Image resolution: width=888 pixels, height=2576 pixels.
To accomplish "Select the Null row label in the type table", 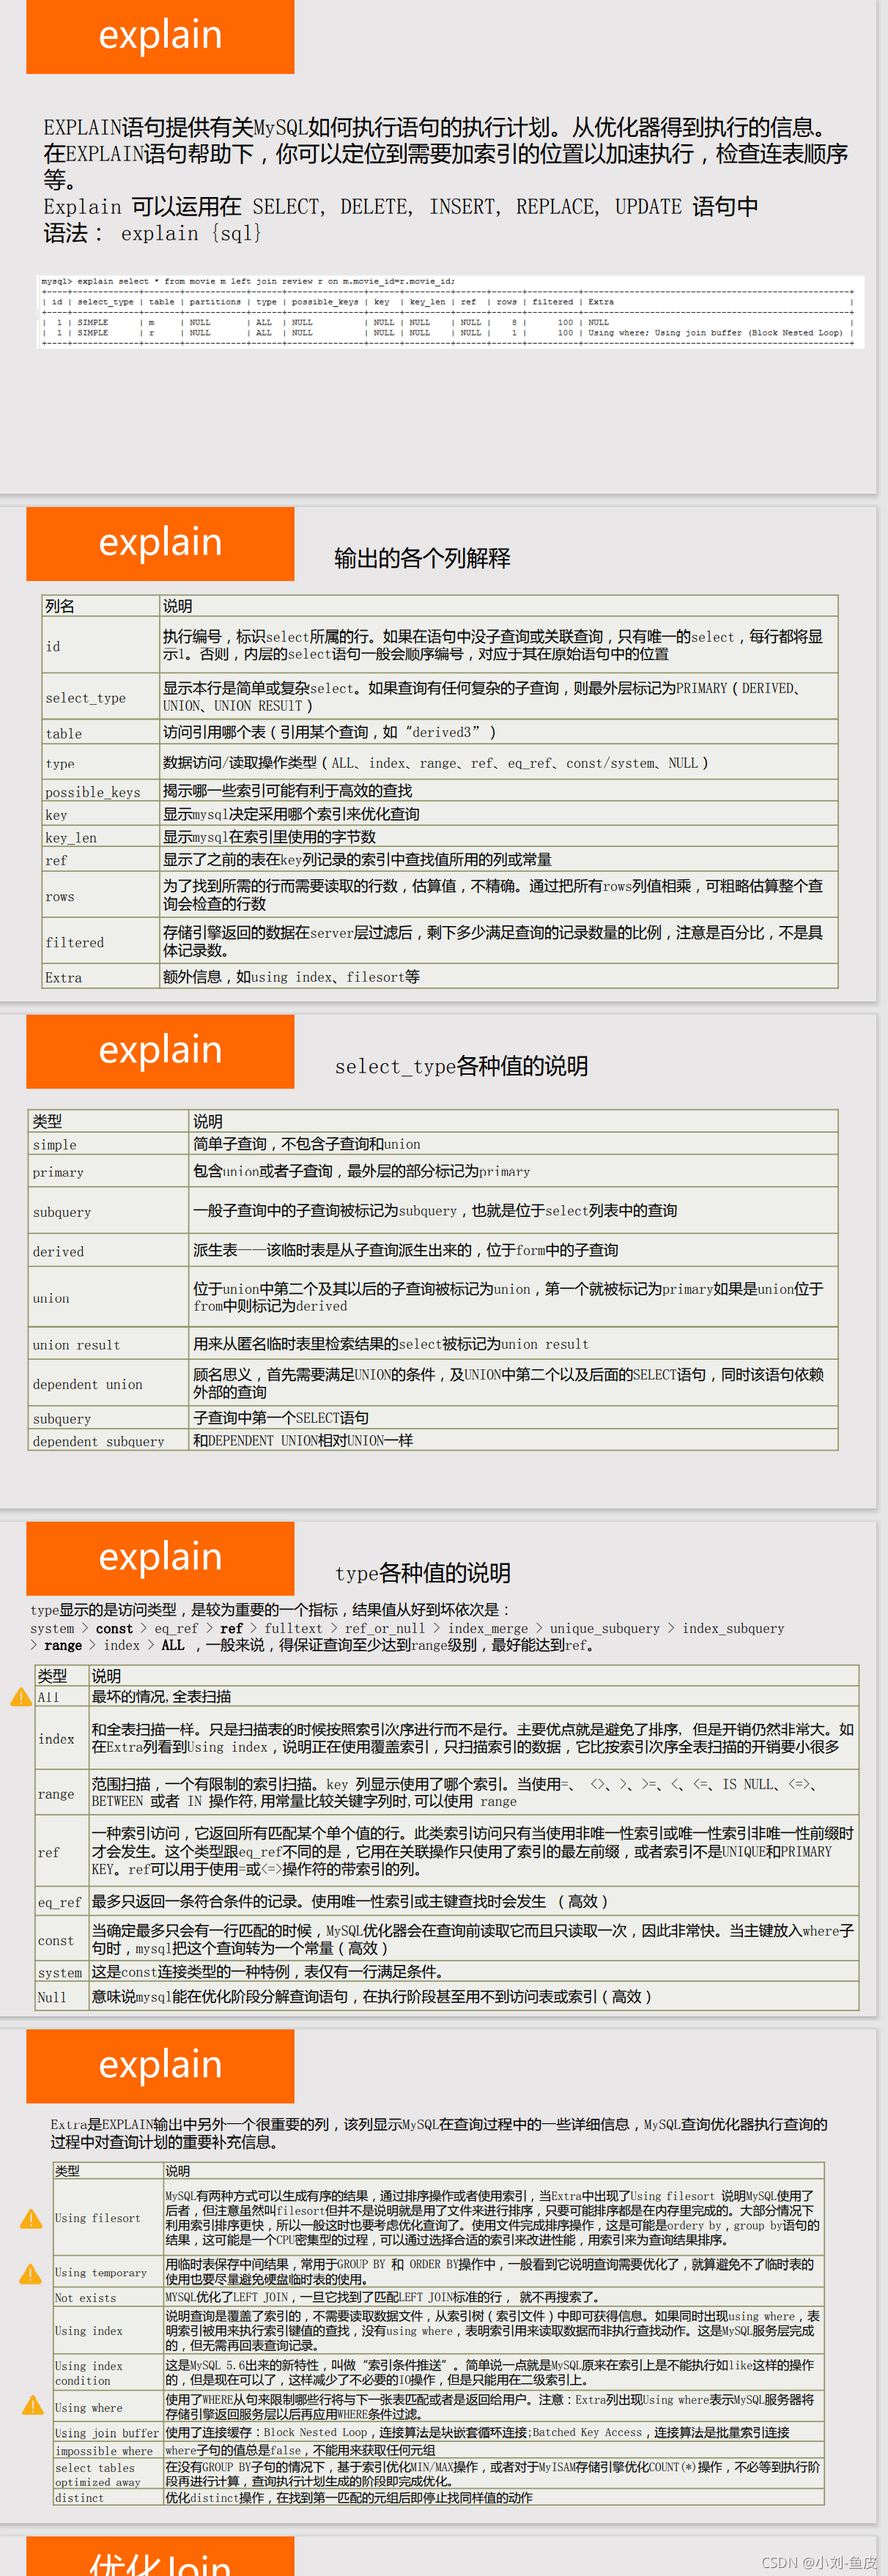I will click(x=62, y=1997).
